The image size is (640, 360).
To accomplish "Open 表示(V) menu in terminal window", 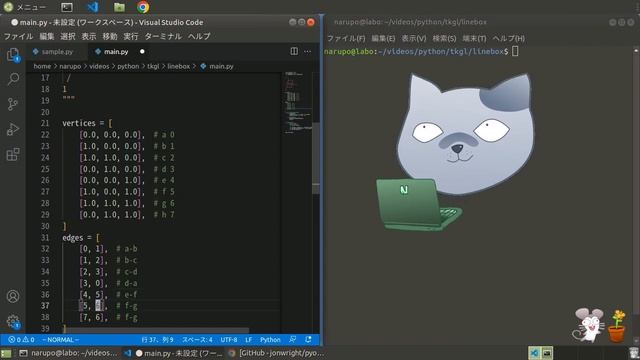I will point(413,38).
